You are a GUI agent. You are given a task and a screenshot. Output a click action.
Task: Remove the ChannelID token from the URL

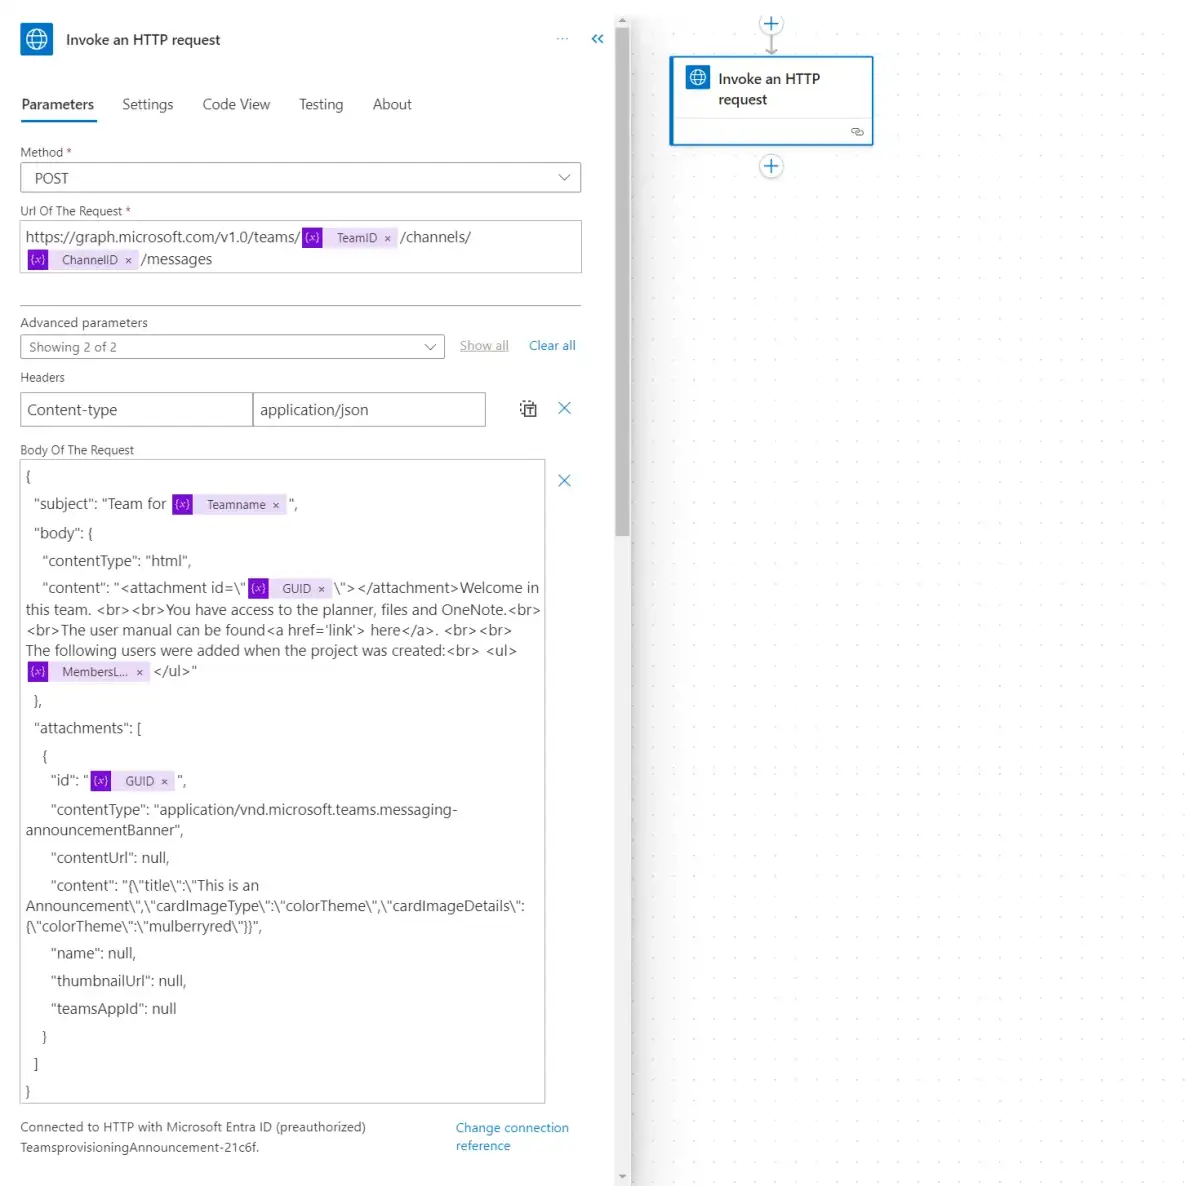tap(128, 261)
